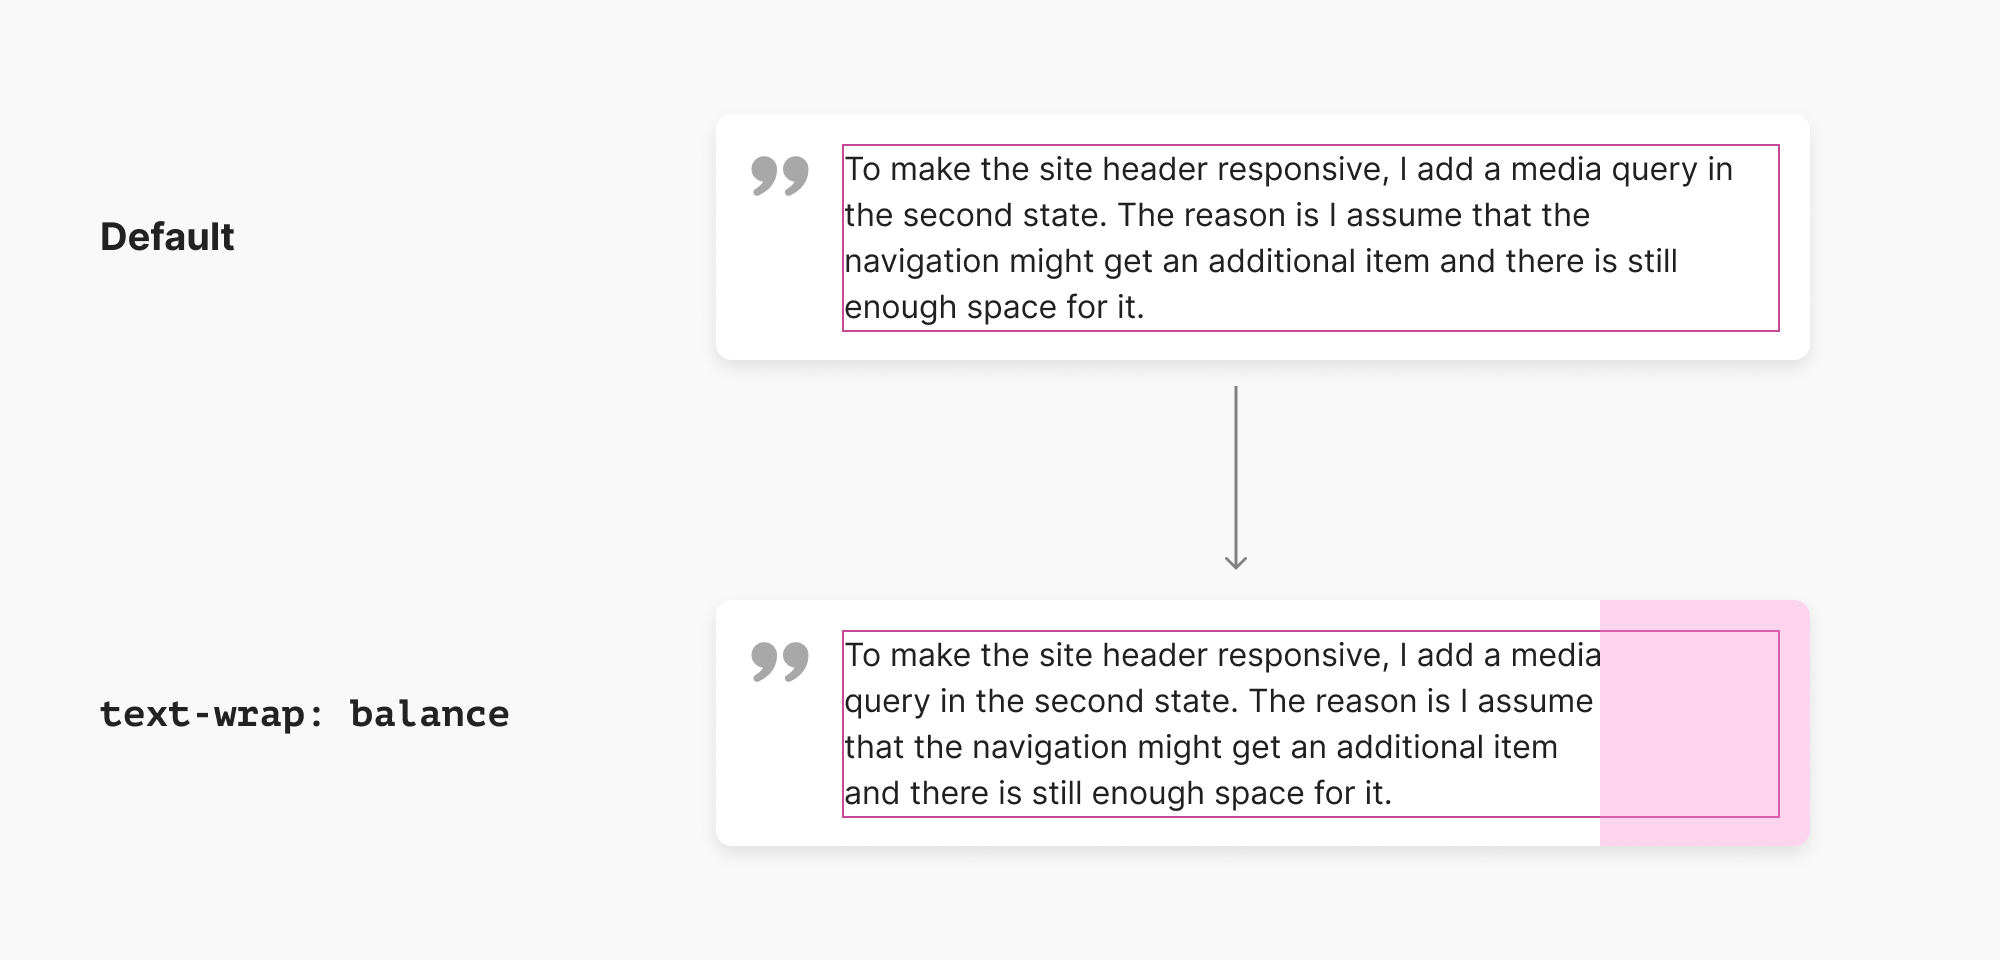Click the bold "Default" label
Viewport: 2000px width, 960px height.
click(x=167, y=237)
